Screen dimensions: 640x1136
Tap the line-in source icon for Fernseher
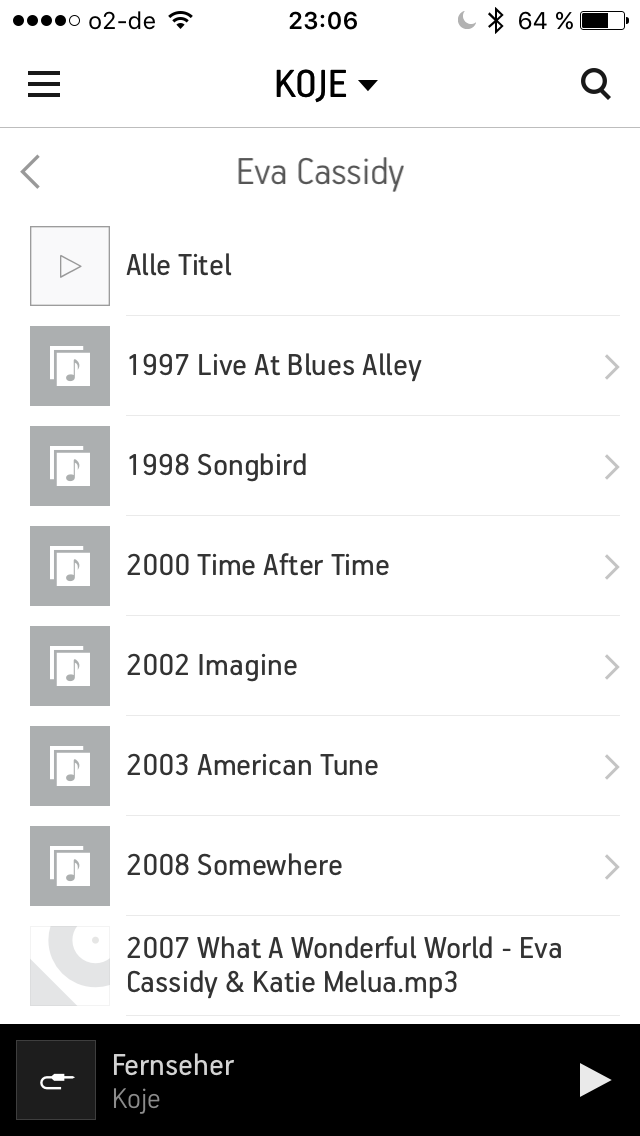(x=56, y=1080)
